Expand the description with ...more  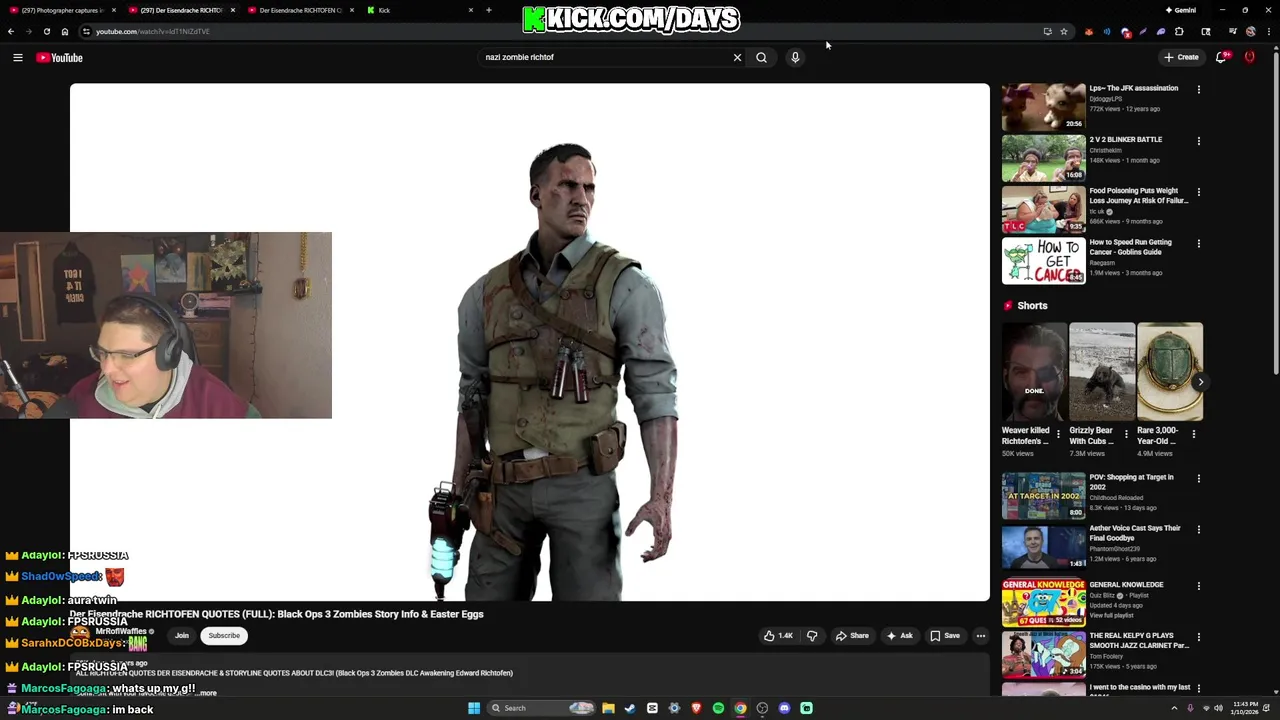pyautogui.click(x=206, y=693)
